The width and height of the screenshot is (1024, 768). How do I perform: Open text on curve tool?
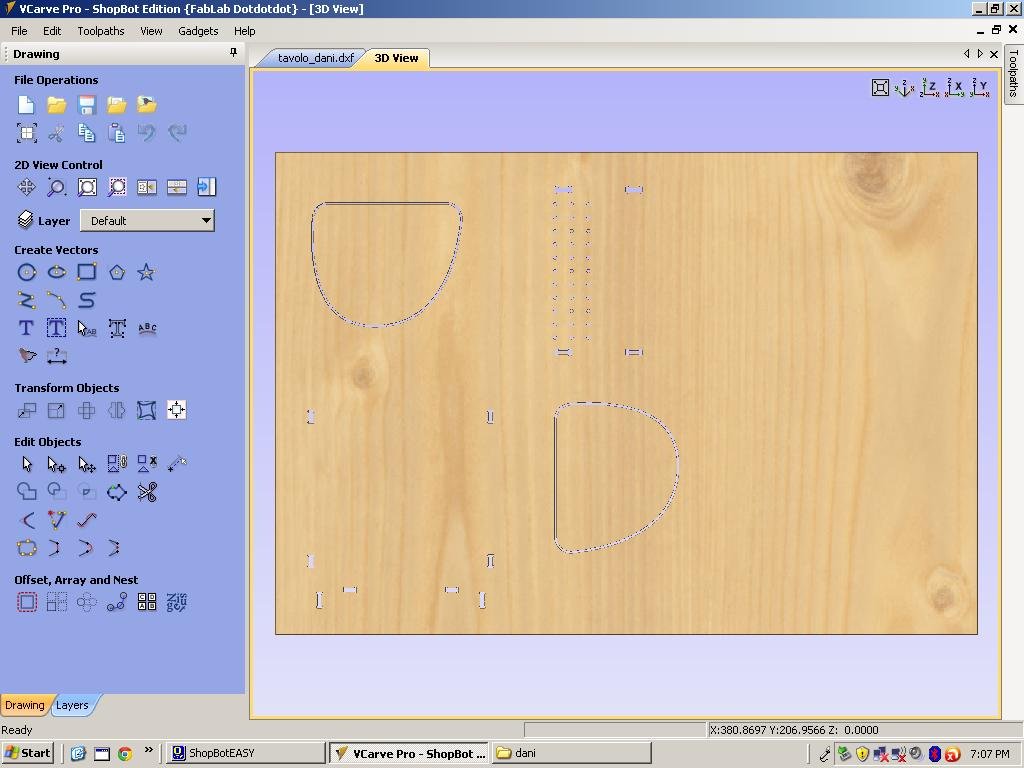146,328
